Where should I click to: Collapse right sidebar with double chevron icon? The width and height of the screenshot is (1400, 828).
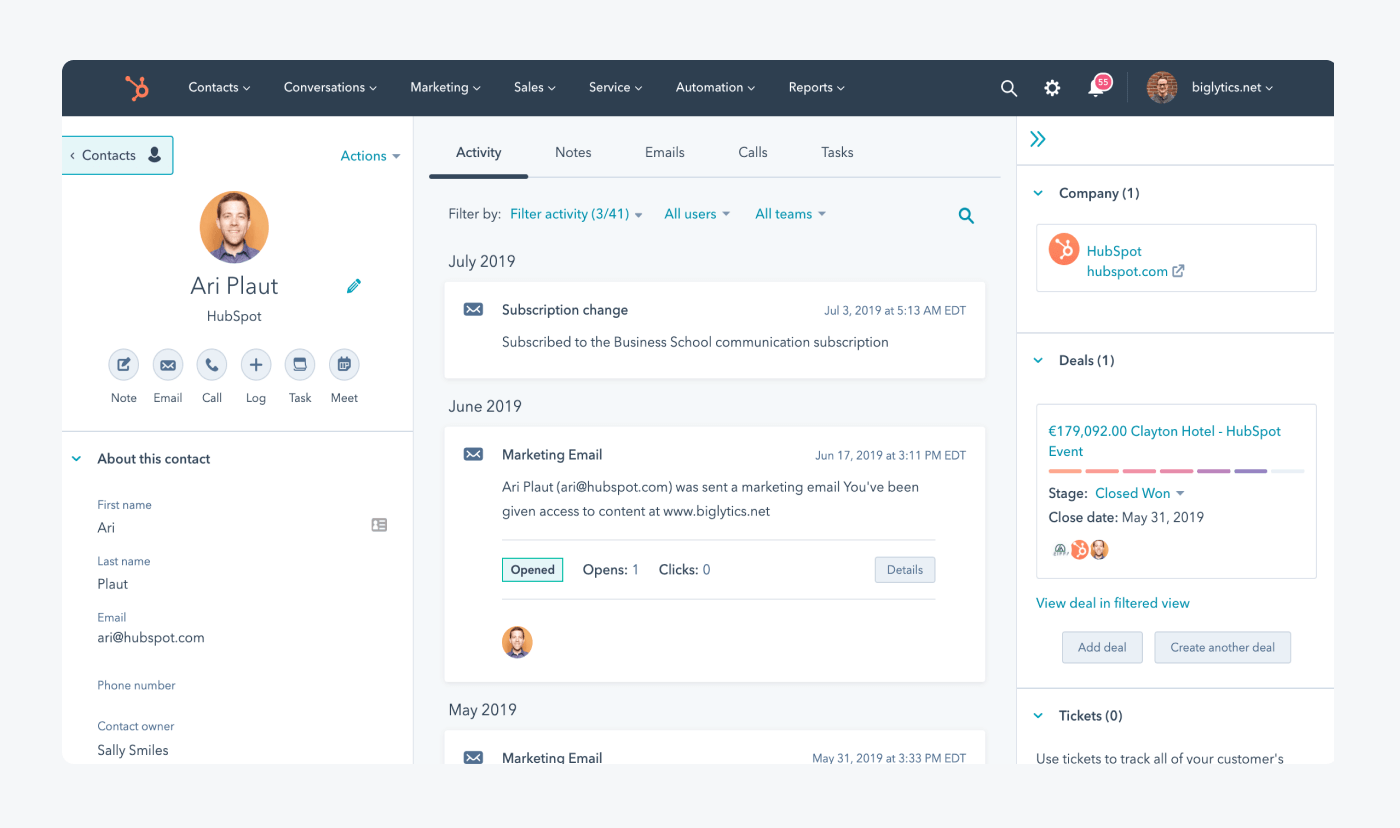click(1038, 139)
